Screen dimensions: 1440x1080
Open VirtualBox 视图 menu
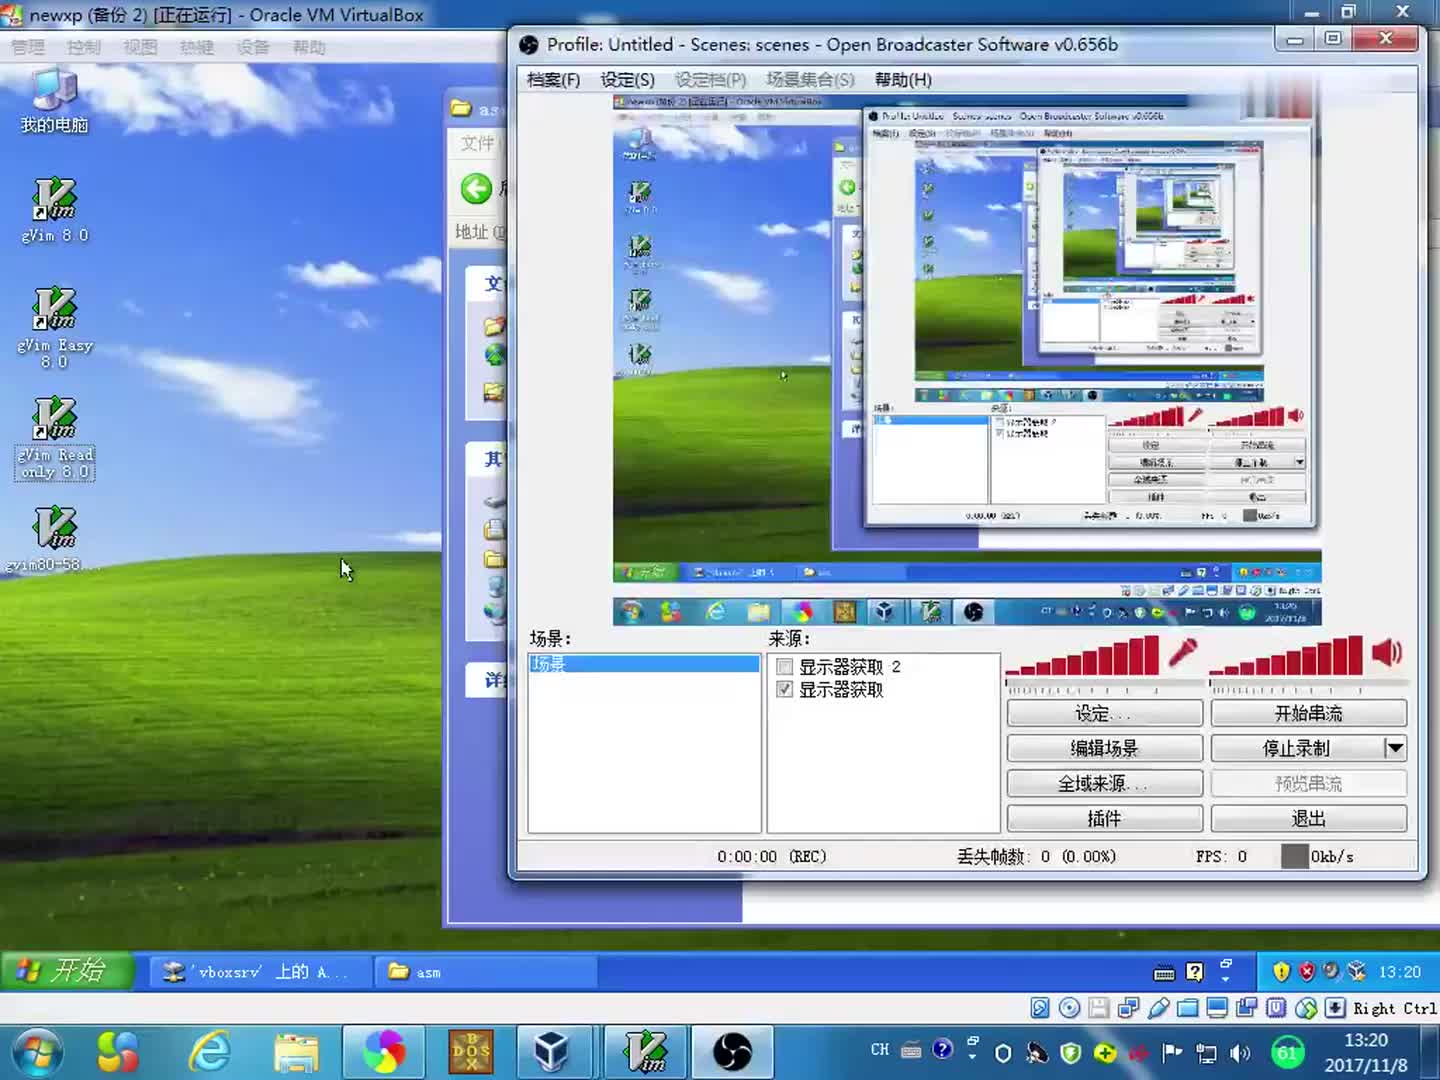140,47
